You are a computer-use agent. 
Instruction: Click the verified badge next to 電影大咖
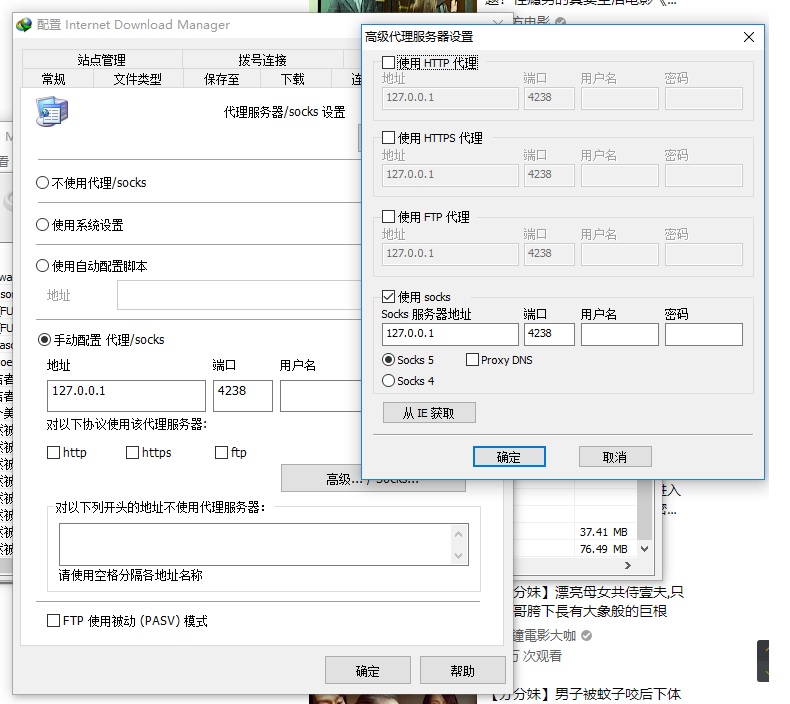[586, 635]
